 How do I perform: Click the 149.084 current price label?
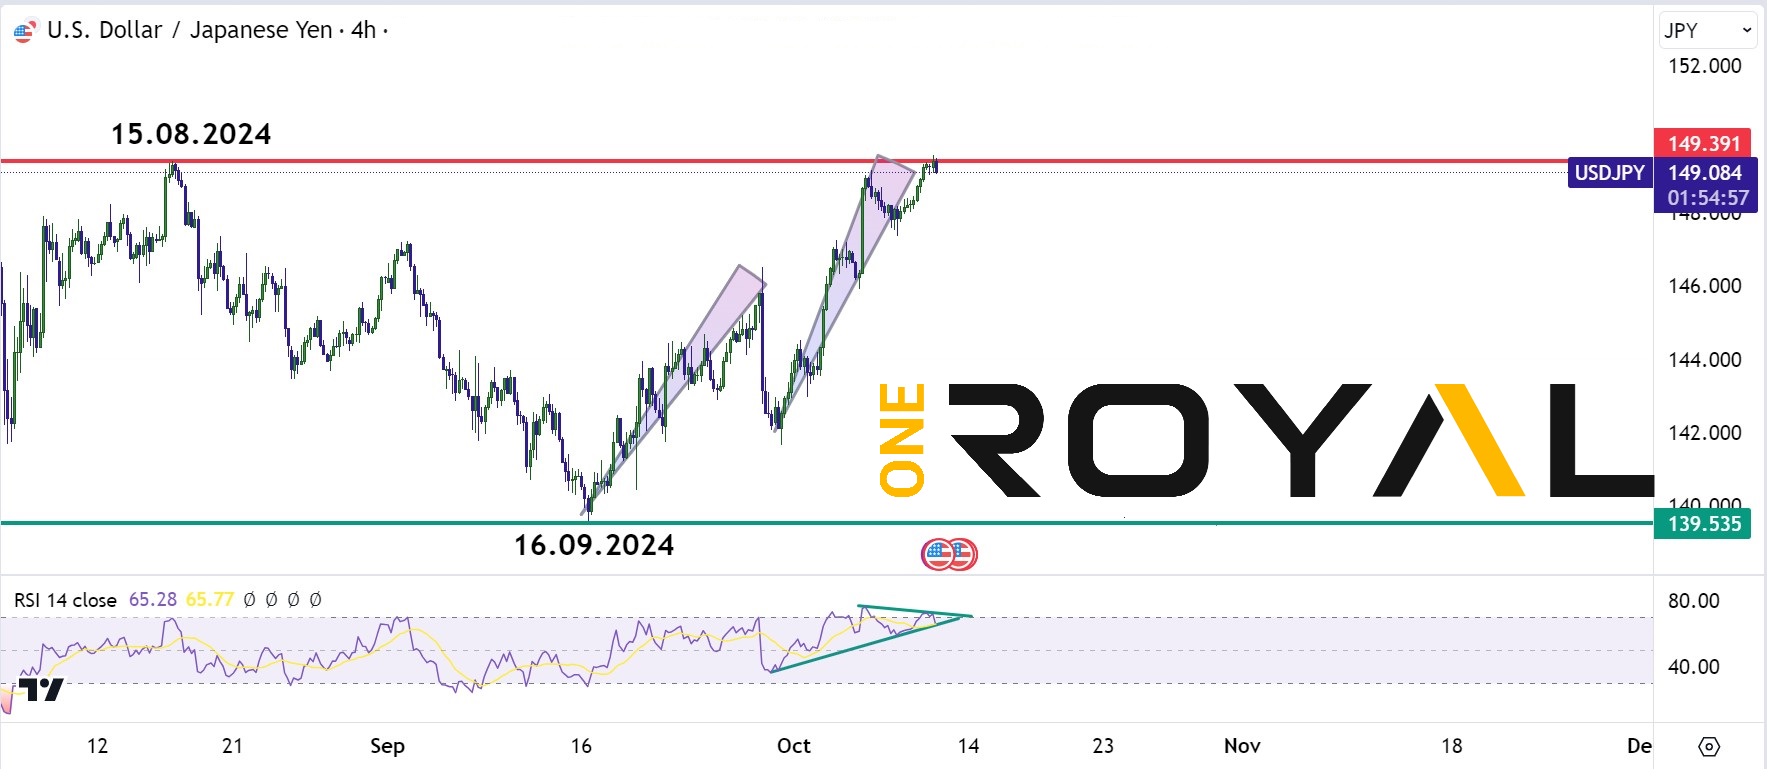click(1705, 173)
